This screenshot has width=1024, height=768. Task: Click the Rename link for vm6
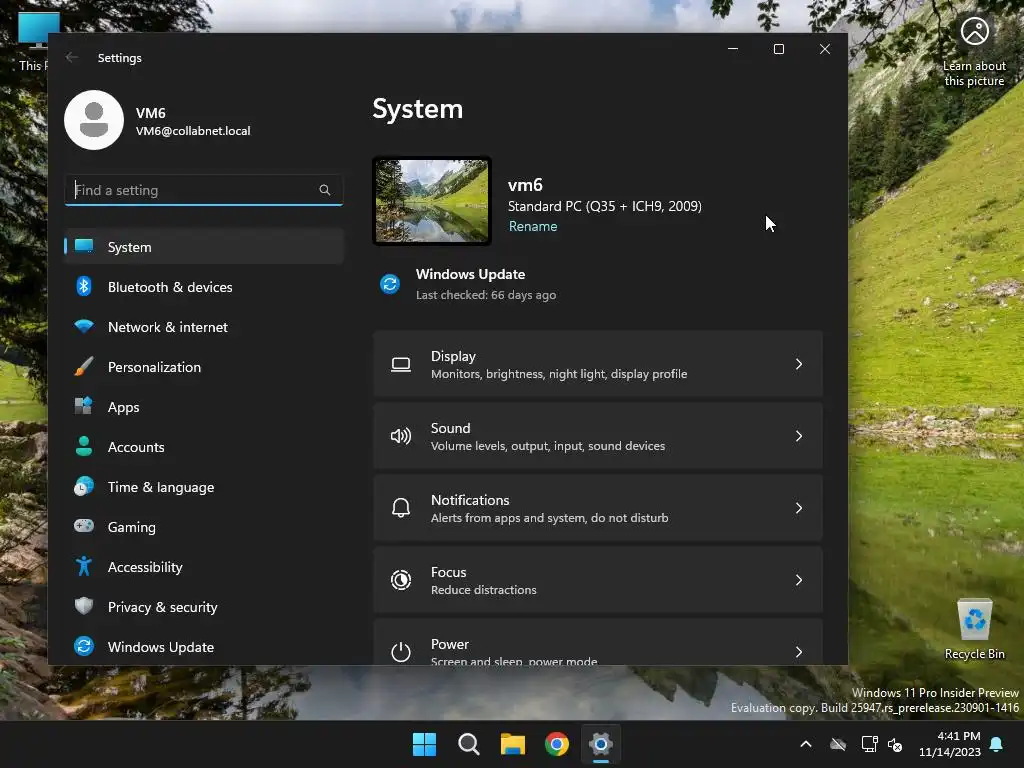(533, 226)
